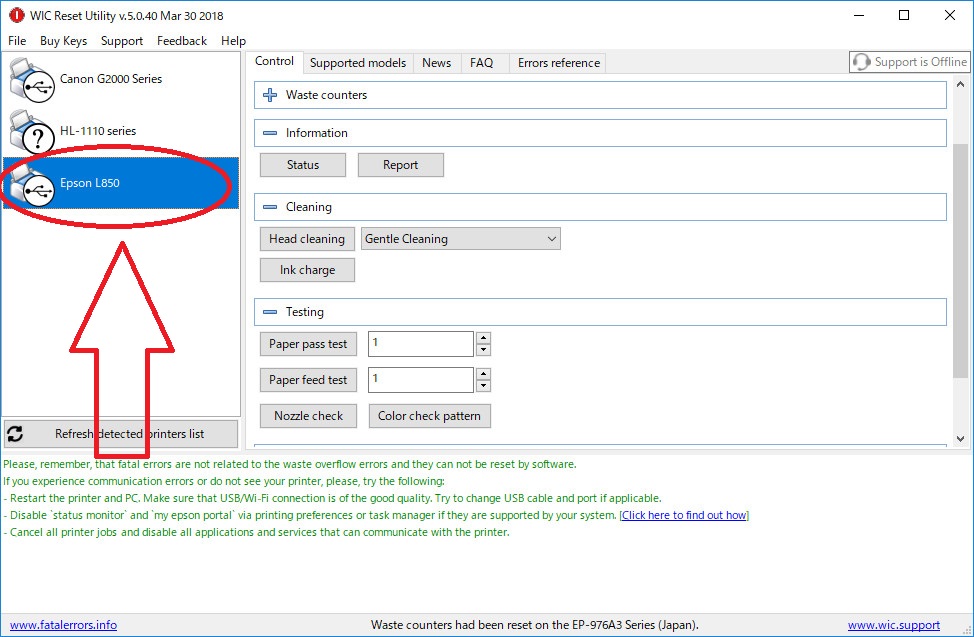Viewport: 974px width, 637px height.
Task: Run the Paper pass test
Action: tap(308, 344)
